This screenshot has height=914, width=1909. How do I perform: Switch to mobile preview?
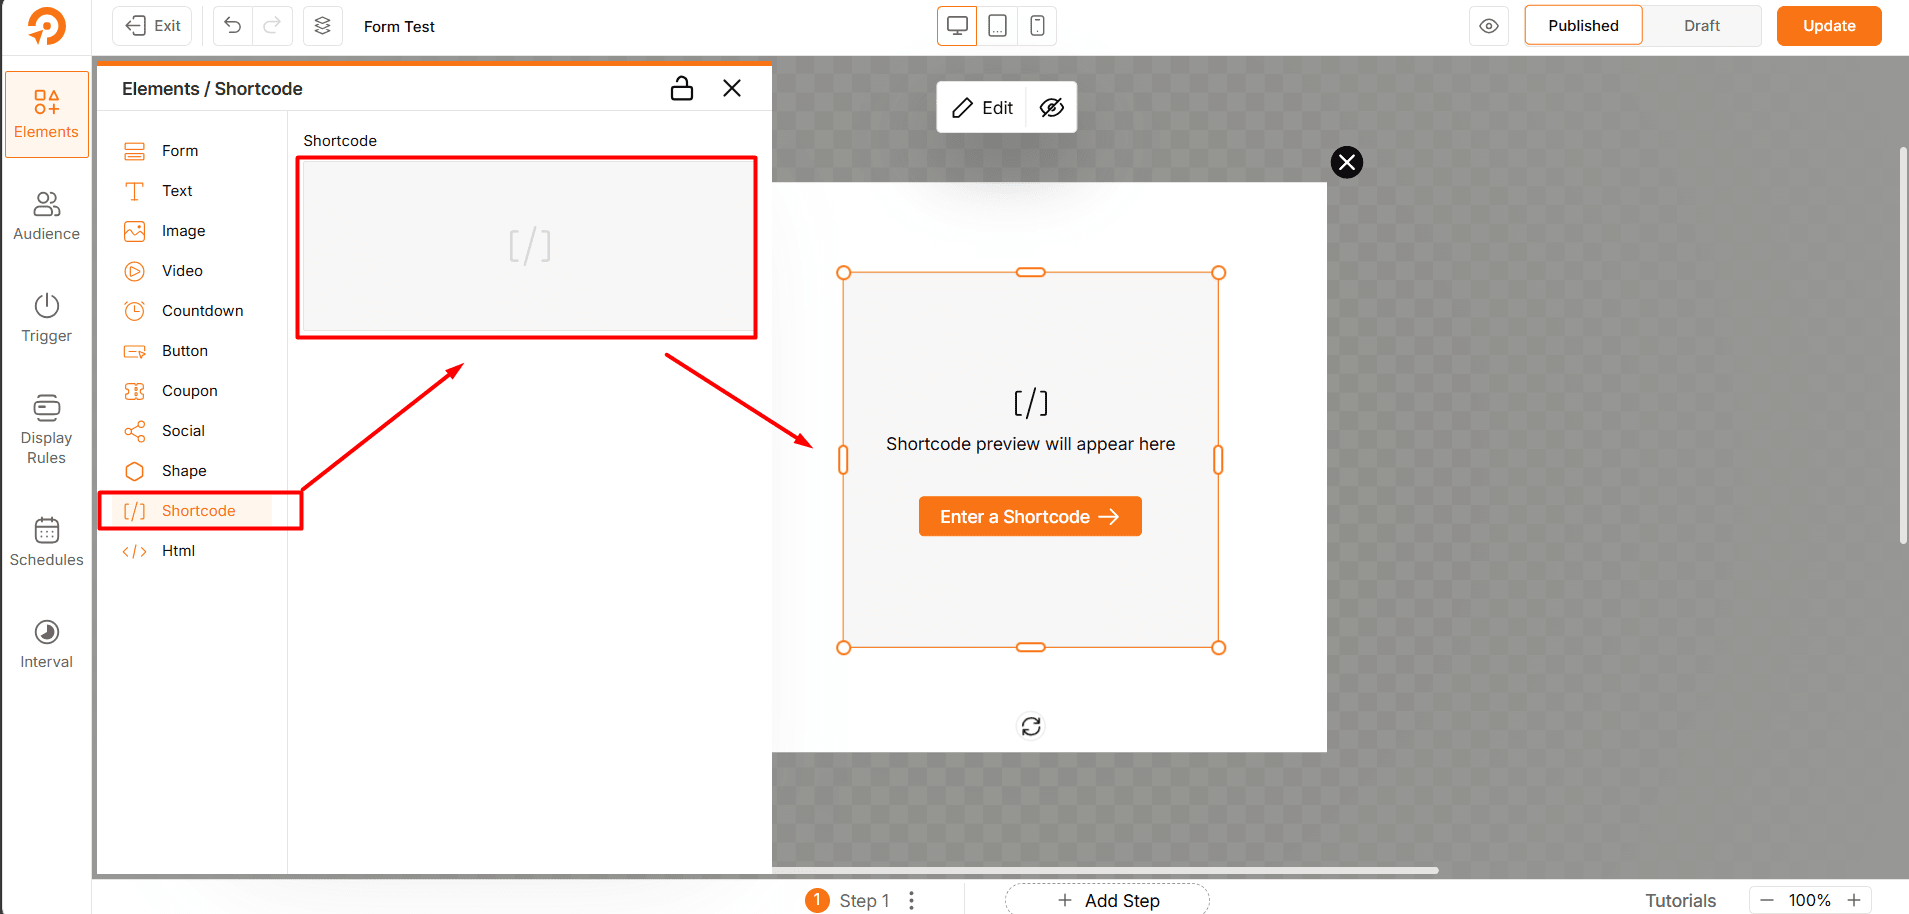coord(1037,26)
